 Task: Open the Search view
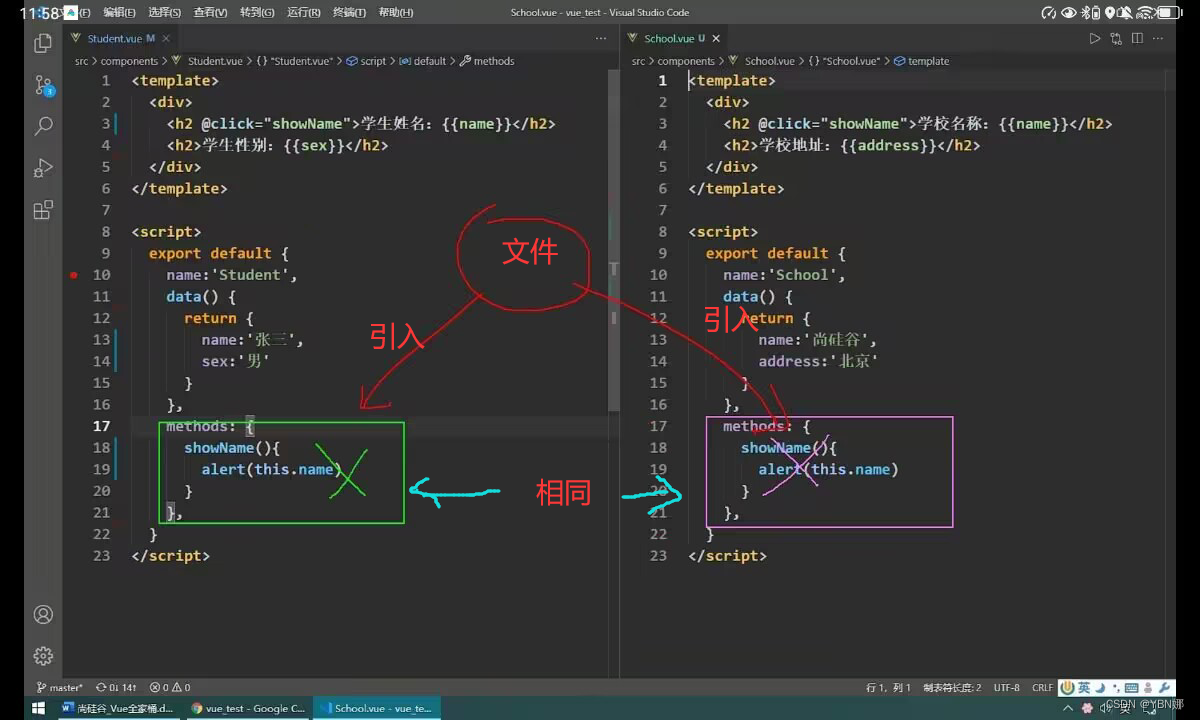tap(42, 126)
